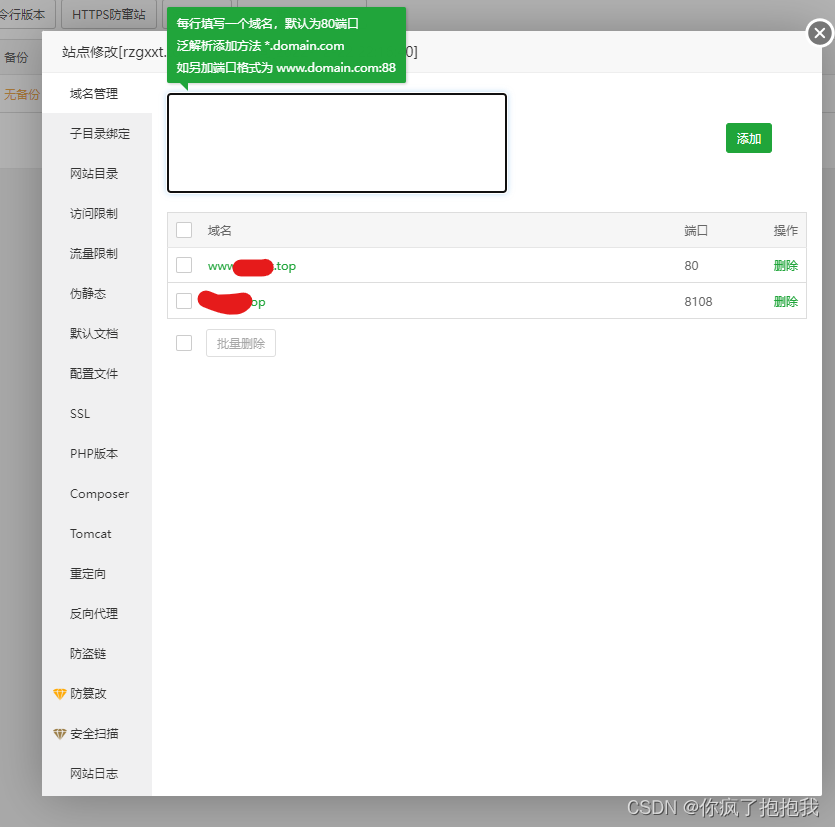Click 端口 column header
The image size is (835, 827).
696,231
